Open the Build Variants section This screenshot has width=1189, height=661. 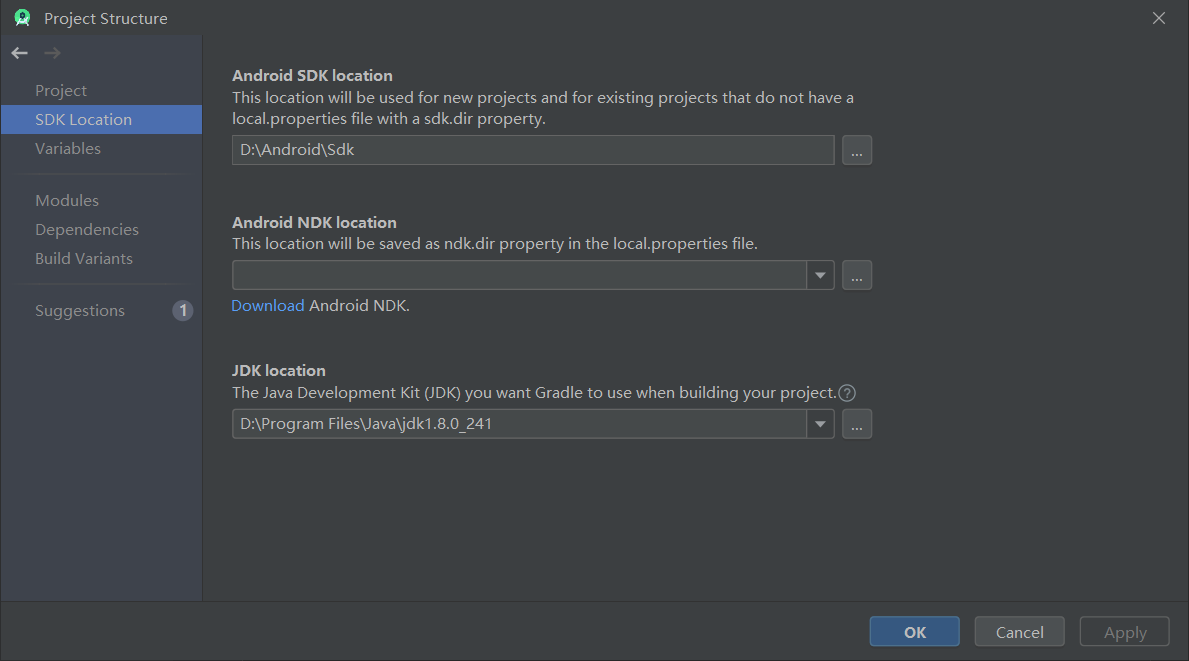[x=102, y=258]
